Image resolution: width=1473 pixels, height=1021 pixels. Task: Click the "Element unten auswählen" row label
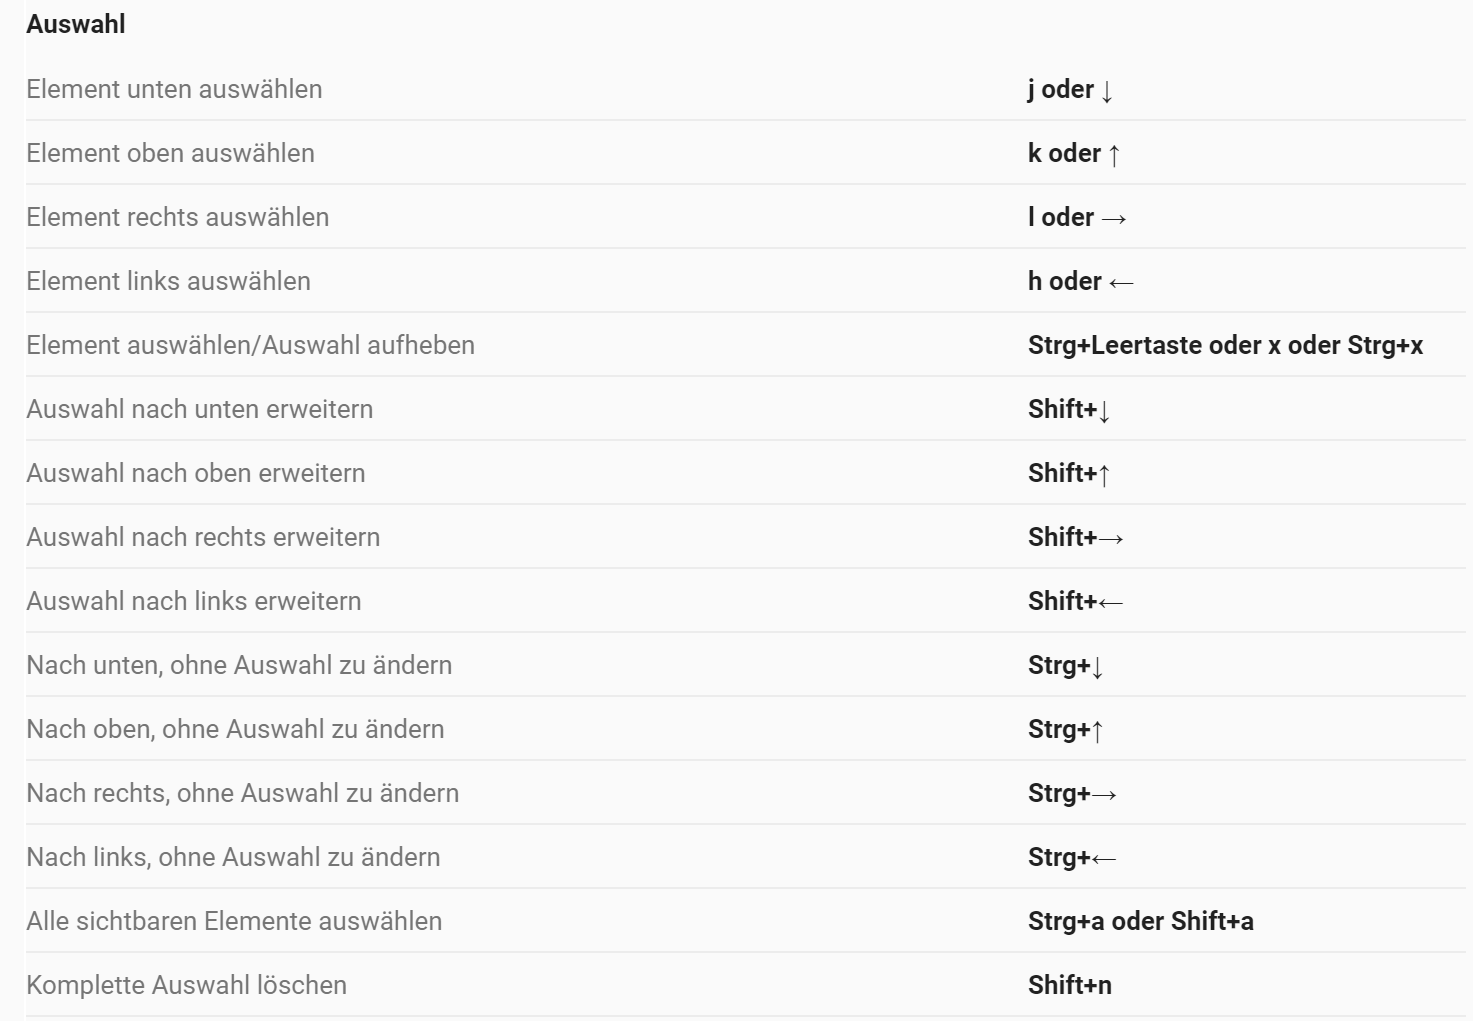pos(174,89)
